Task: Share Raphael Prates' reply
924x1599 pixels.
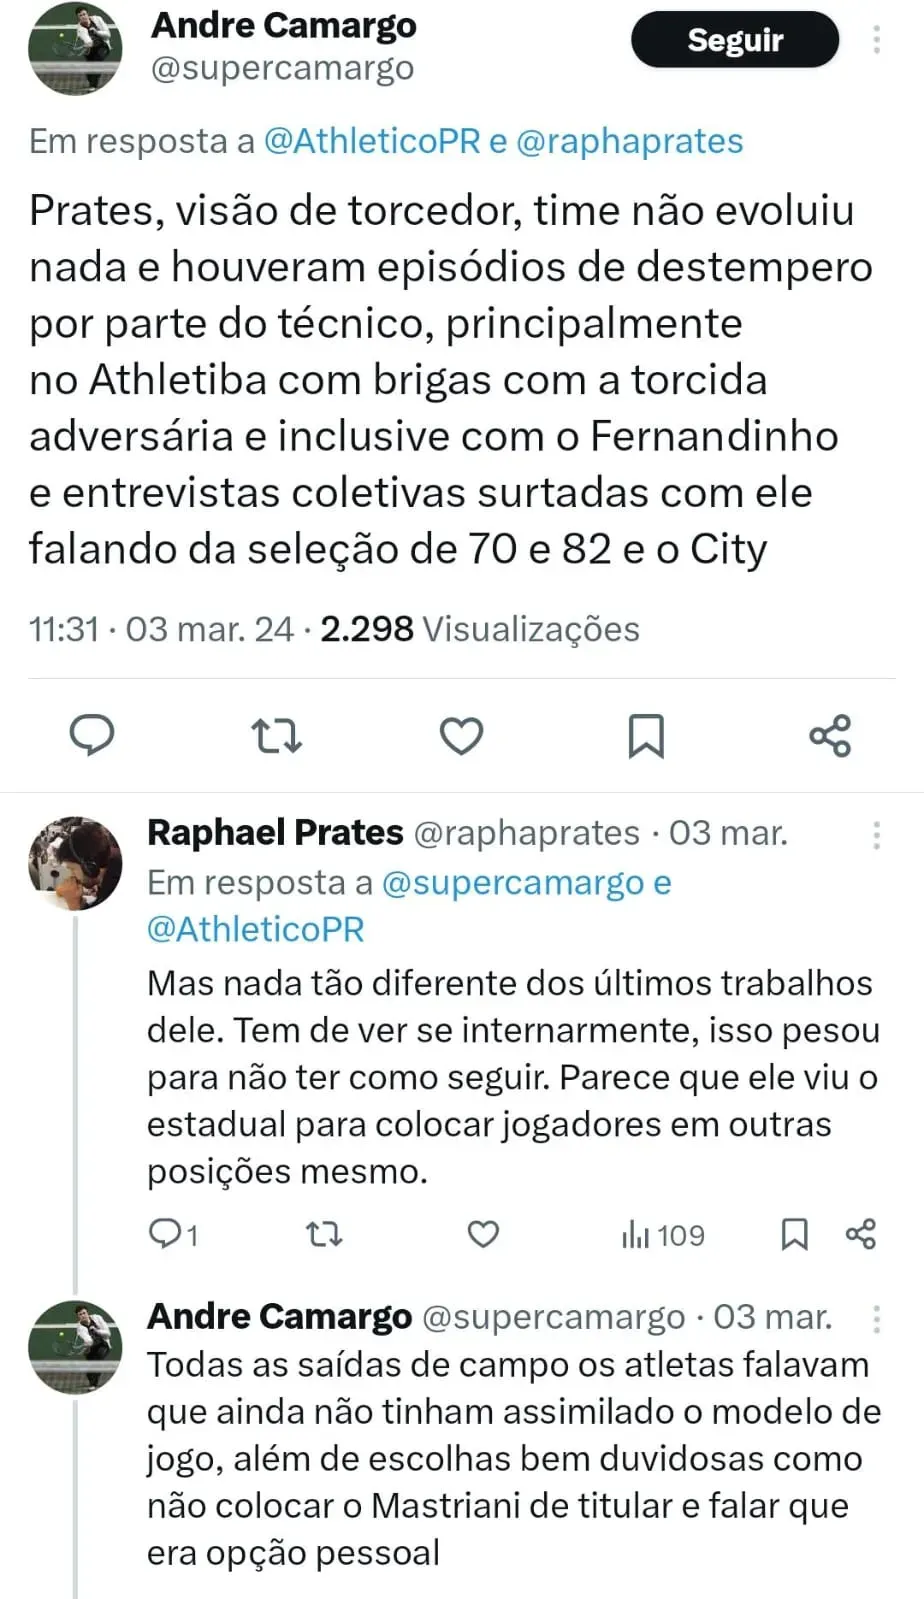Action: pos(861,1234)
